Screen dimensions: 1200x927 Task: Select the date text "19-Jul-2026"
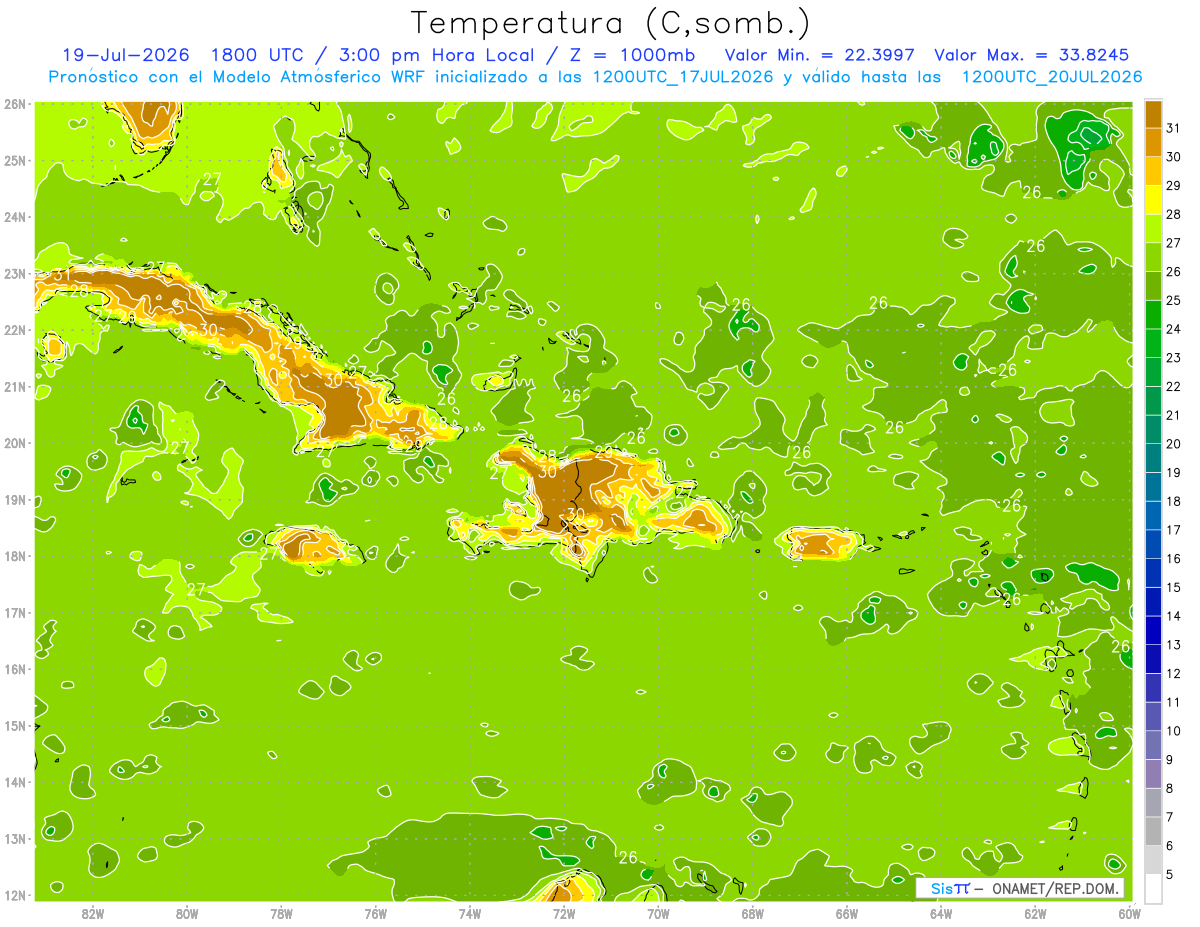point(126,55)
